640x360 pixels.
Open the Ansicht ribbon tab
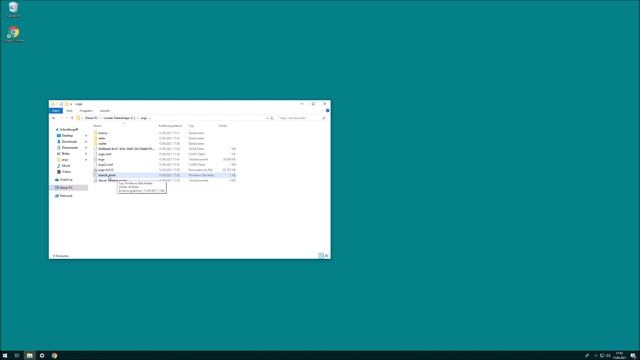[105, 111]
